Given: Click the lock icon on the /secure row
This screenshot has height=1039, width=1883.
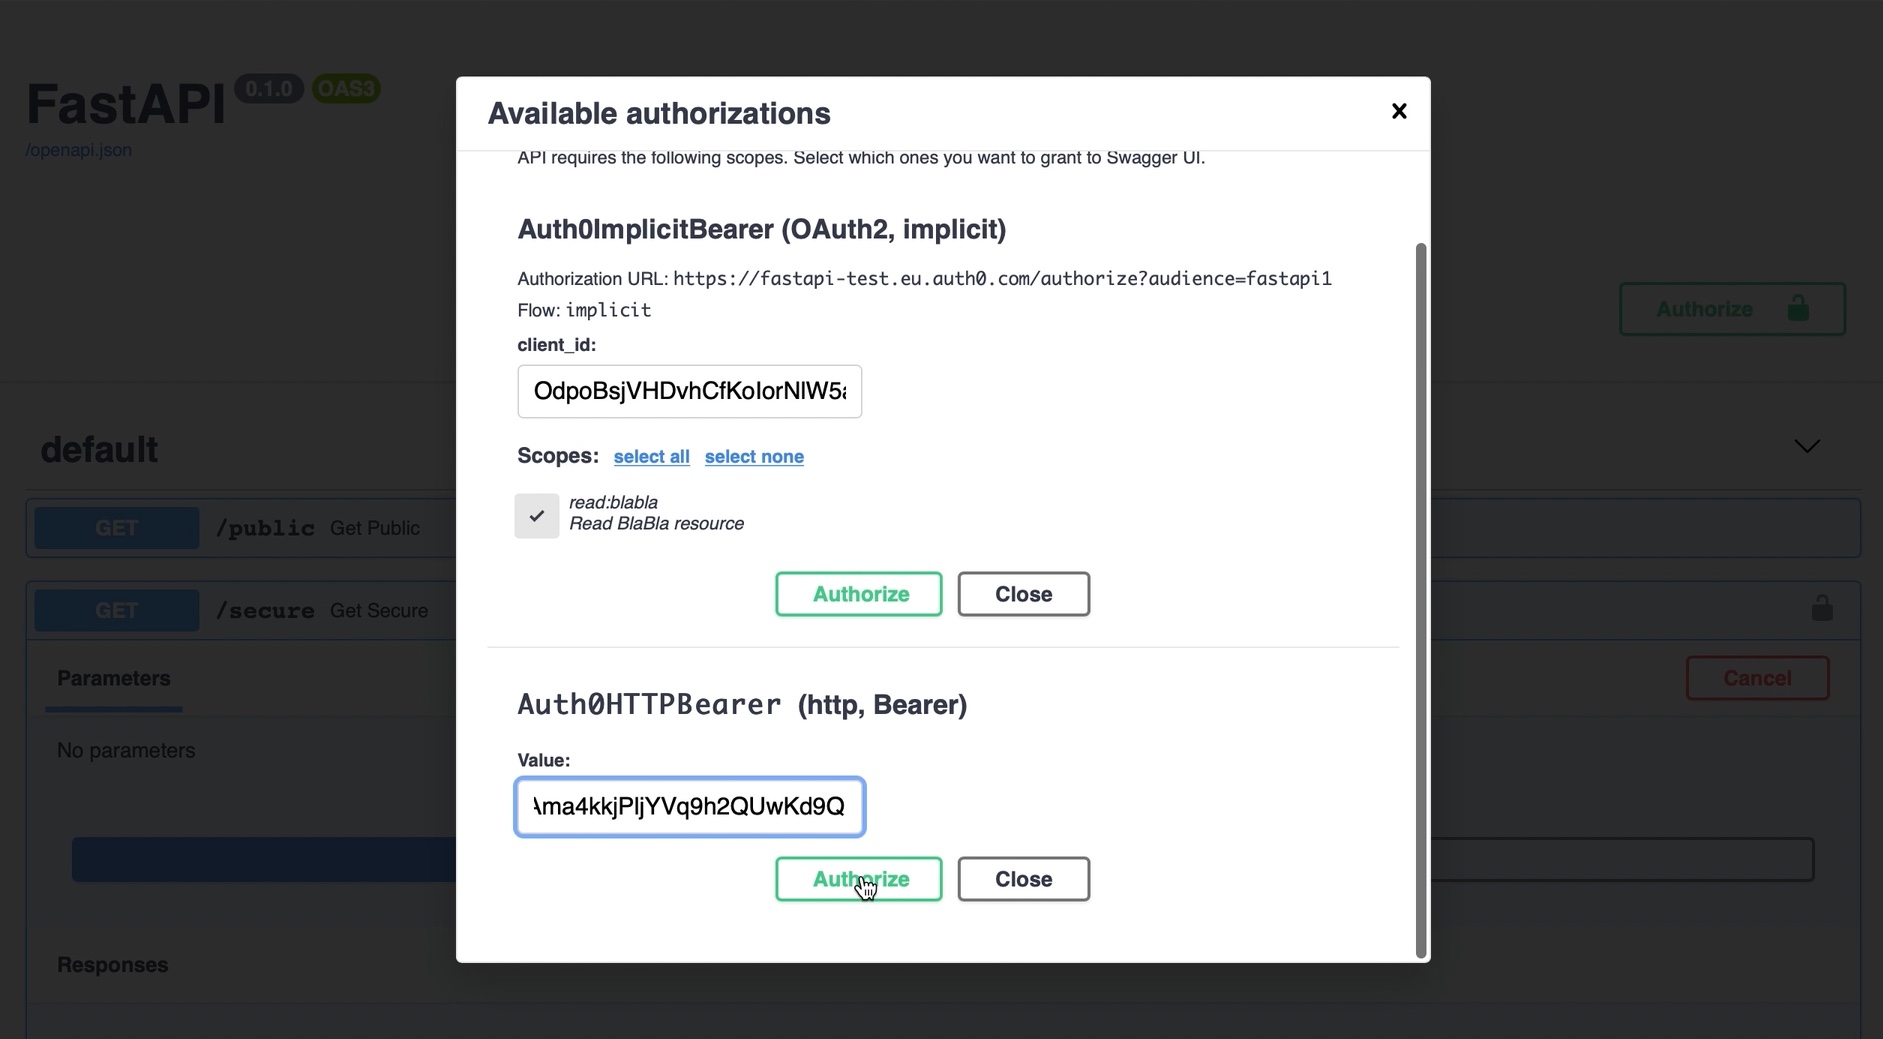Looking at the screenshot, I should (1822, 608).
